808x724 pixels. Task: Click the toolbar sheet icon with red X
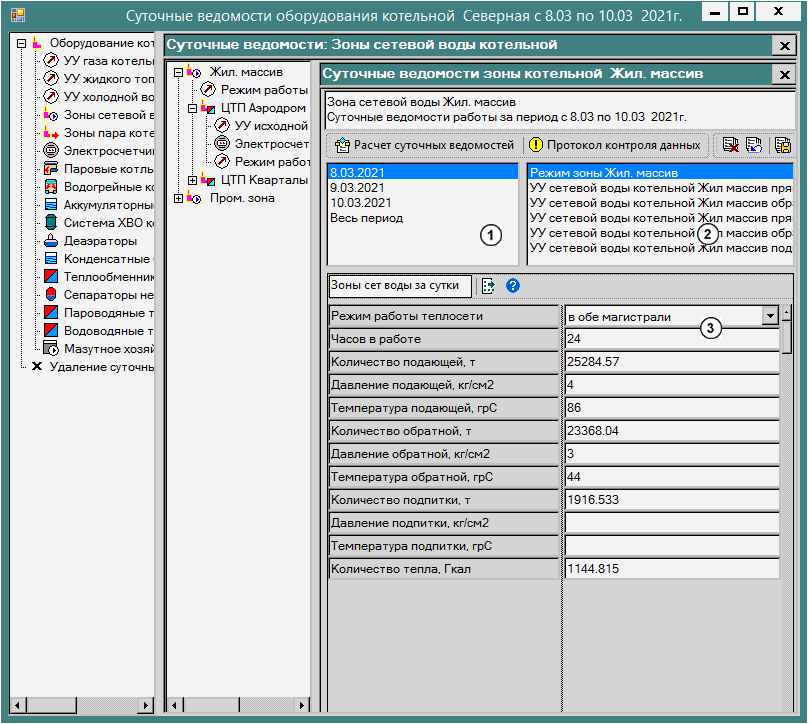tap(731, 145)
